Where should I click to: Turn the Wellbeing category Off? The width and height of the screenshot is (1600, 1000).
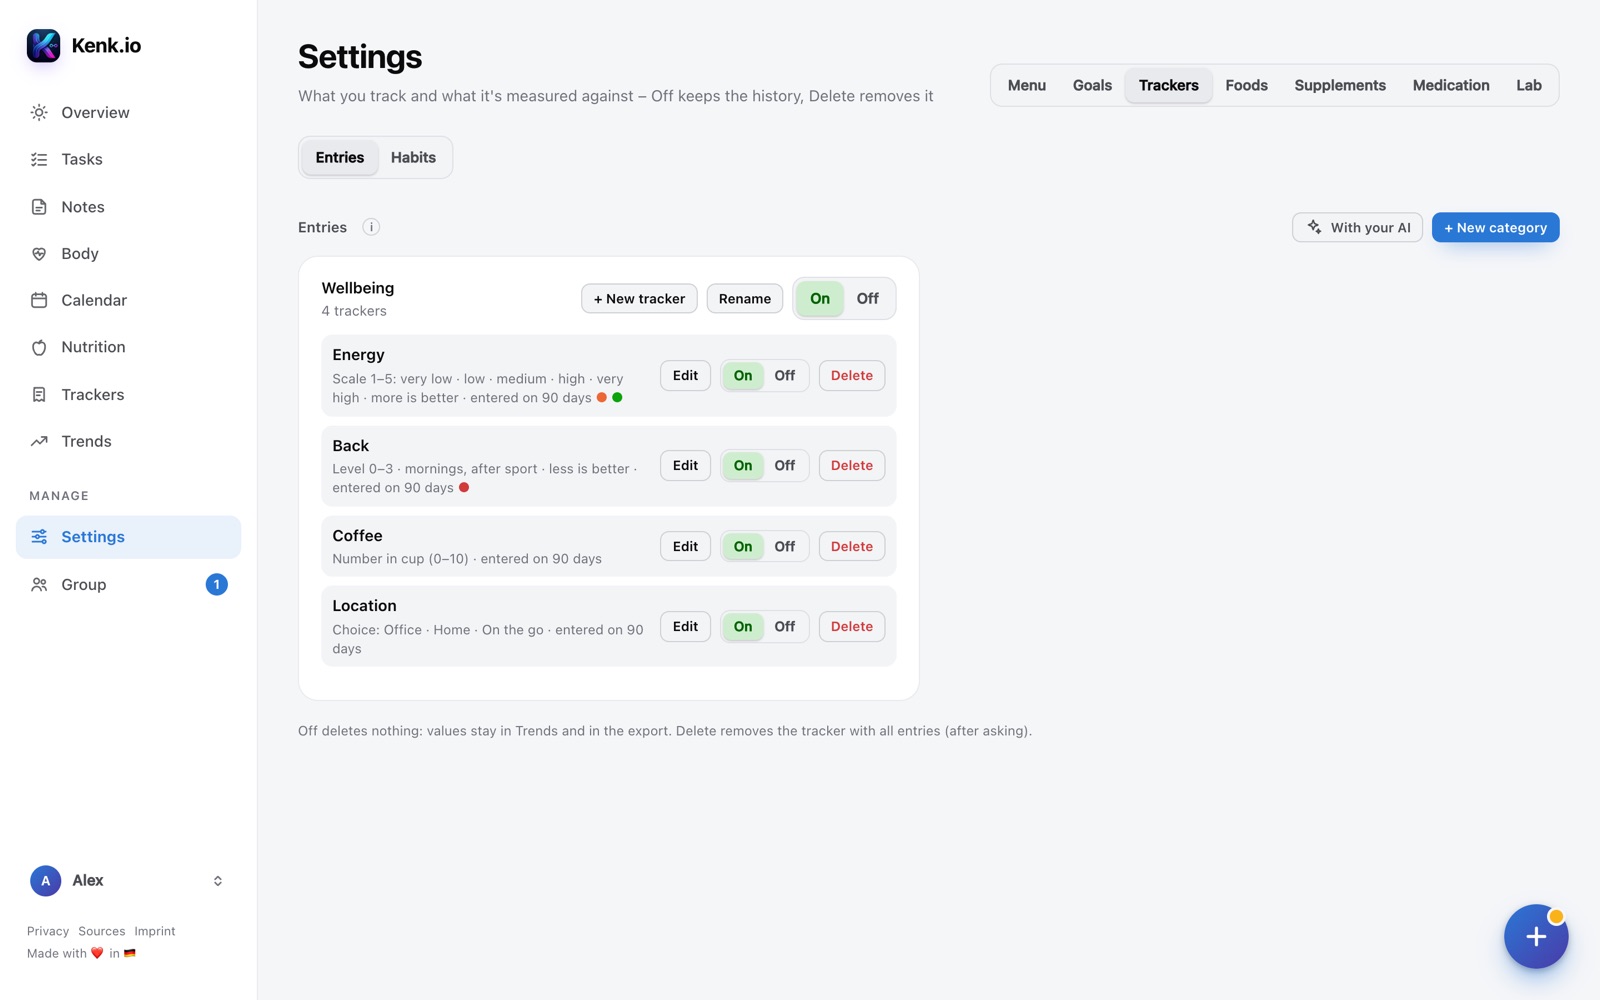(x=867, y=299)
